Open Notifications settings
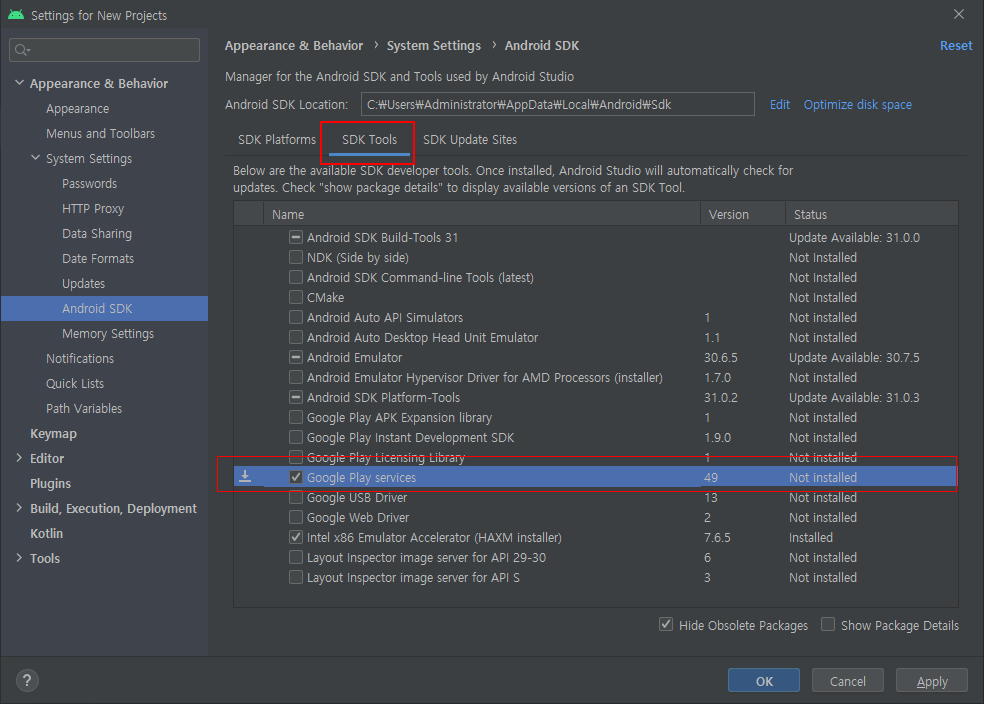 coord(80,358)
